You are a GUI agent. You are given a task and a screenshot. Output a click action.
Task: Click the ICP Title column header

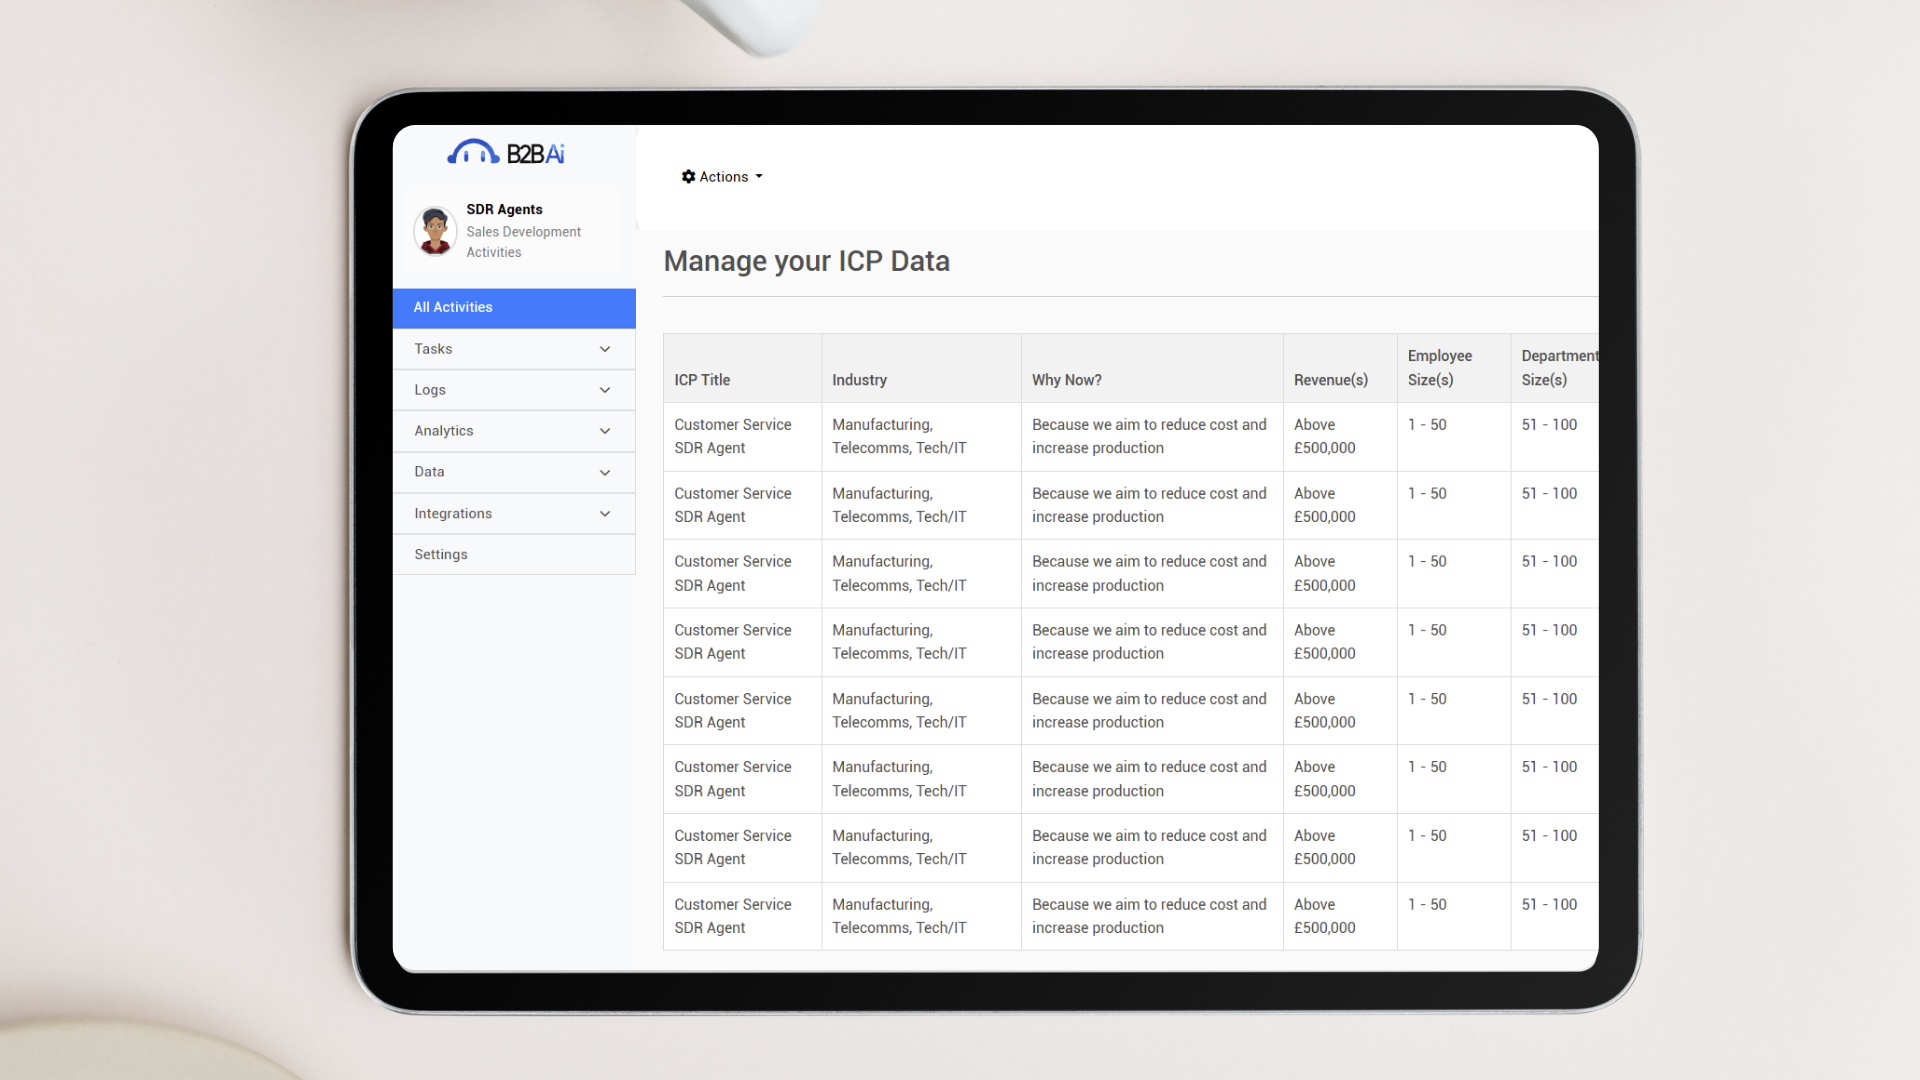tap(702, 380)
